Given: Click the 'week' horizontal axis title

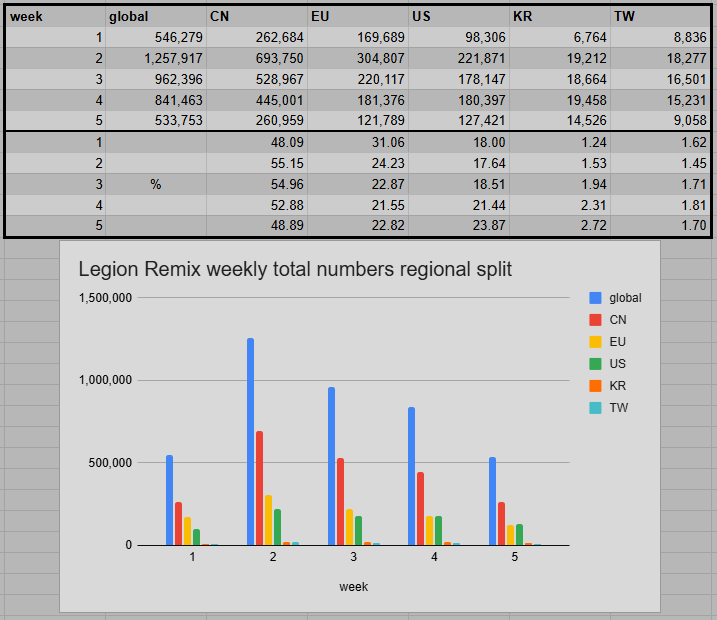Looking at the screenshot, I should coord(353,587).
